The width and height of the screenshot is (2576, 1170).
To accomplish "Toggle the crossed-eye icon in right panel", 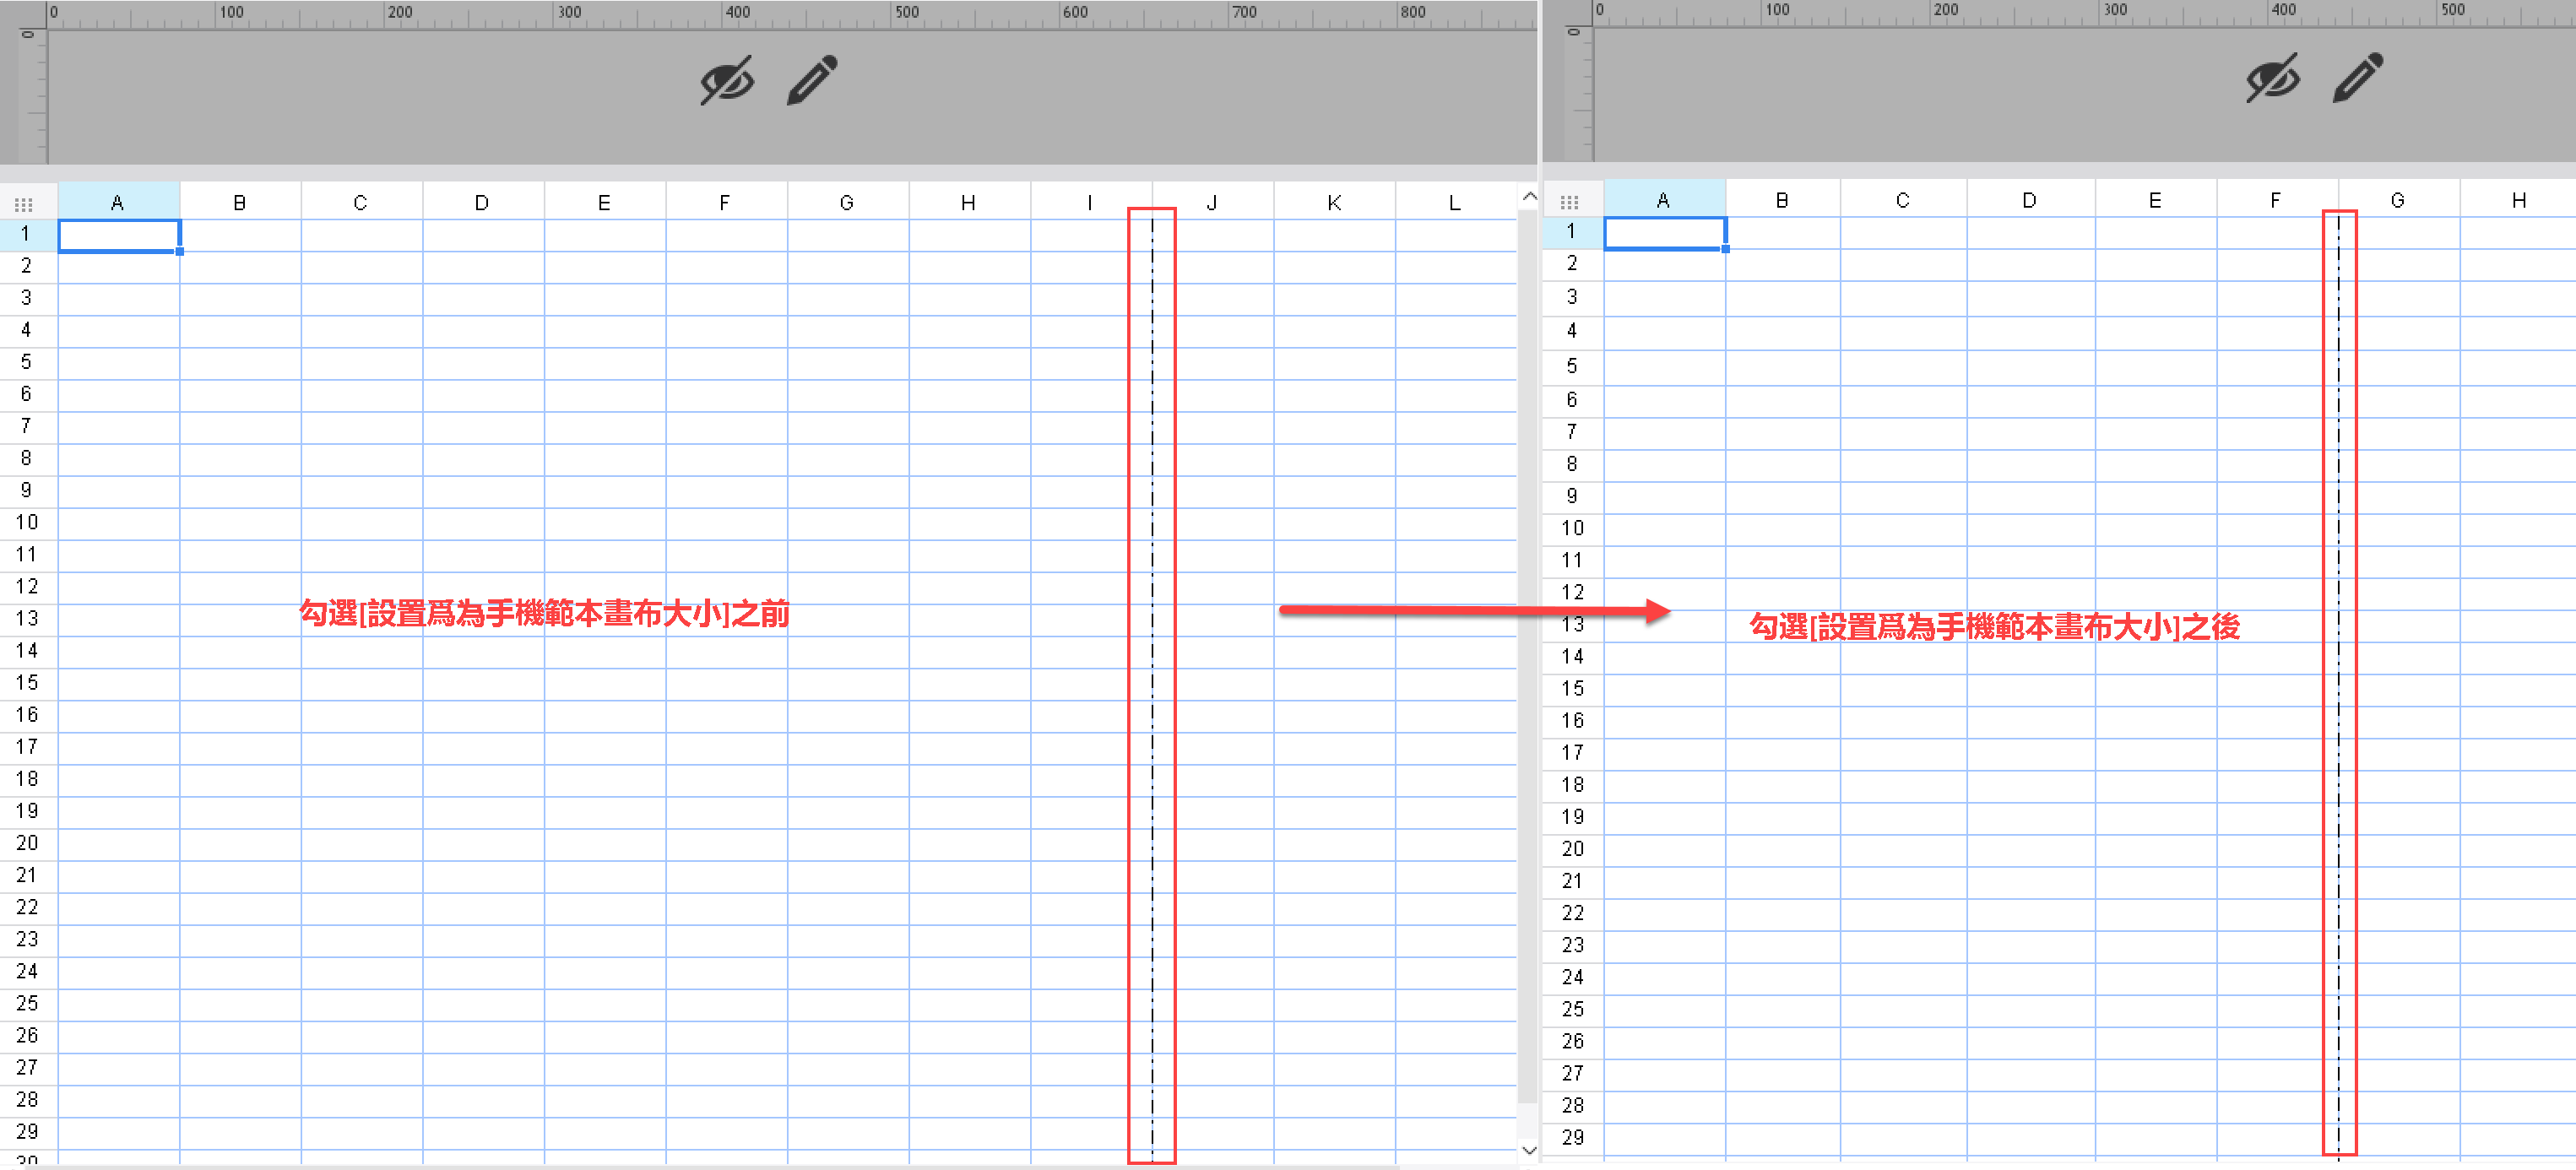I will coord(2272,78).
